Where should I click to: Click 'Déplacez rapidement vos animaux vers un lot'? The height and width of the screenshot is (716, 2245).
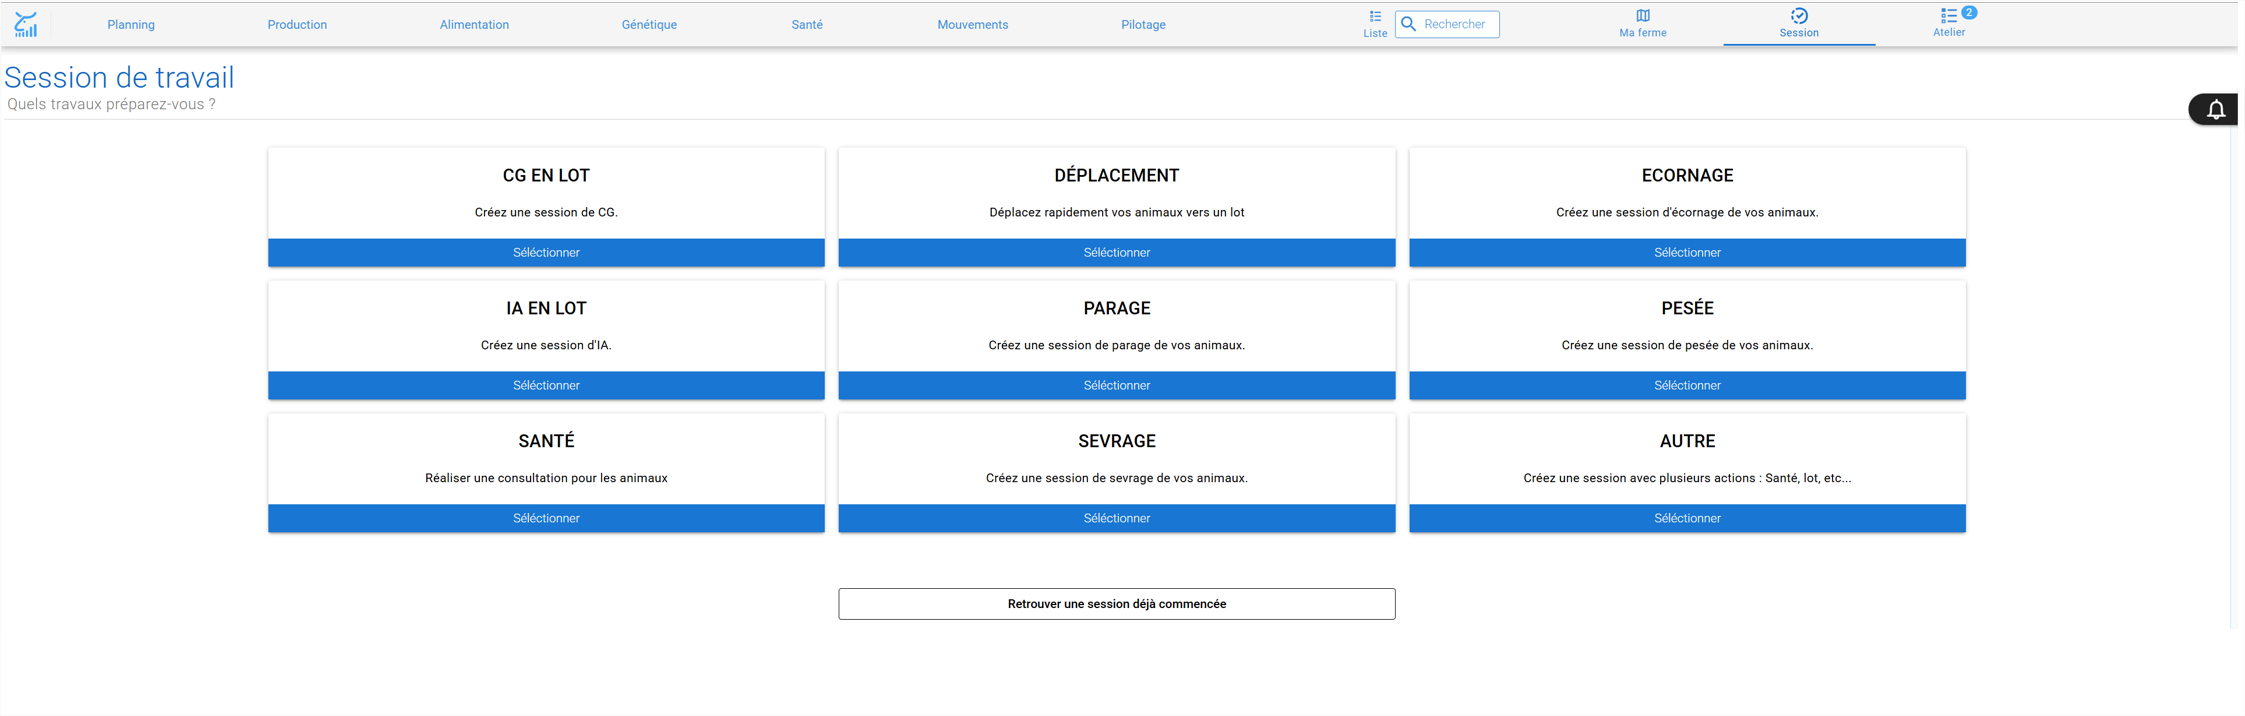click(1117, 212)
